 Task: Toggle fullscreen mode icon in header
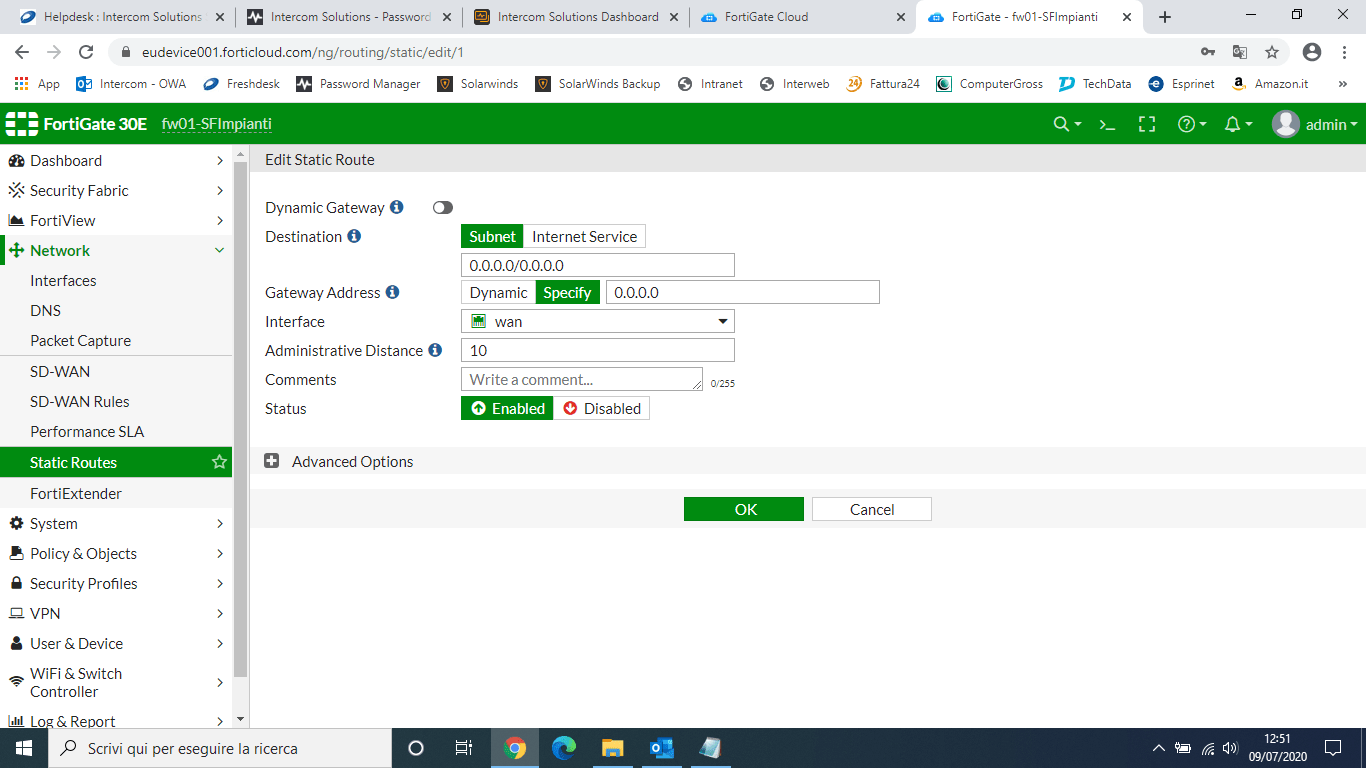coord(1147,124)
